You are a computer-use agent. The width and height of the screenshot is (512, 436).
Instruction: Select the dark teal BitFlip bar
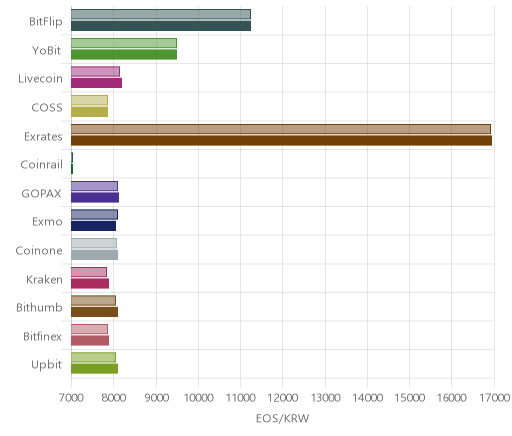click(x=161, y=26)
